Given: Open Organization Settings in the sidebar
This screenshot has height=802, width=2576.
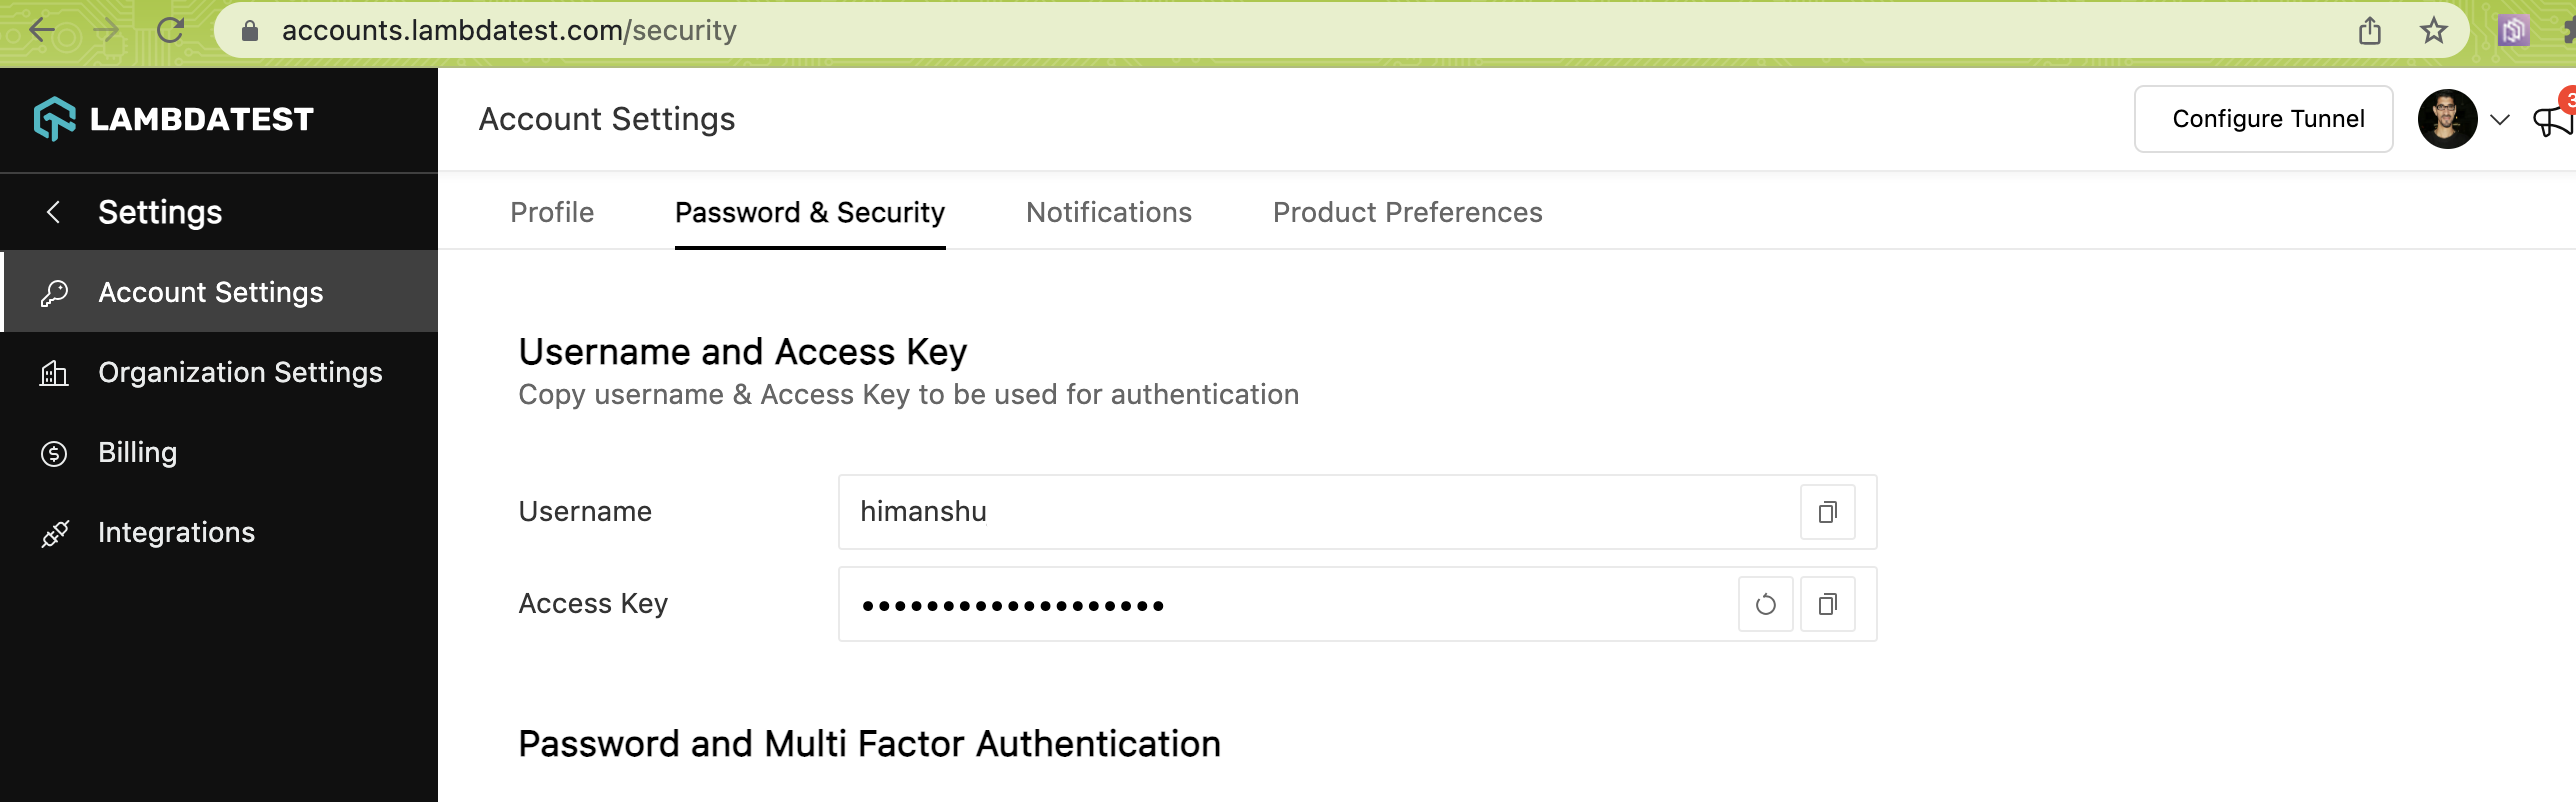Looking at the screenshot, I should click(240, 372).
